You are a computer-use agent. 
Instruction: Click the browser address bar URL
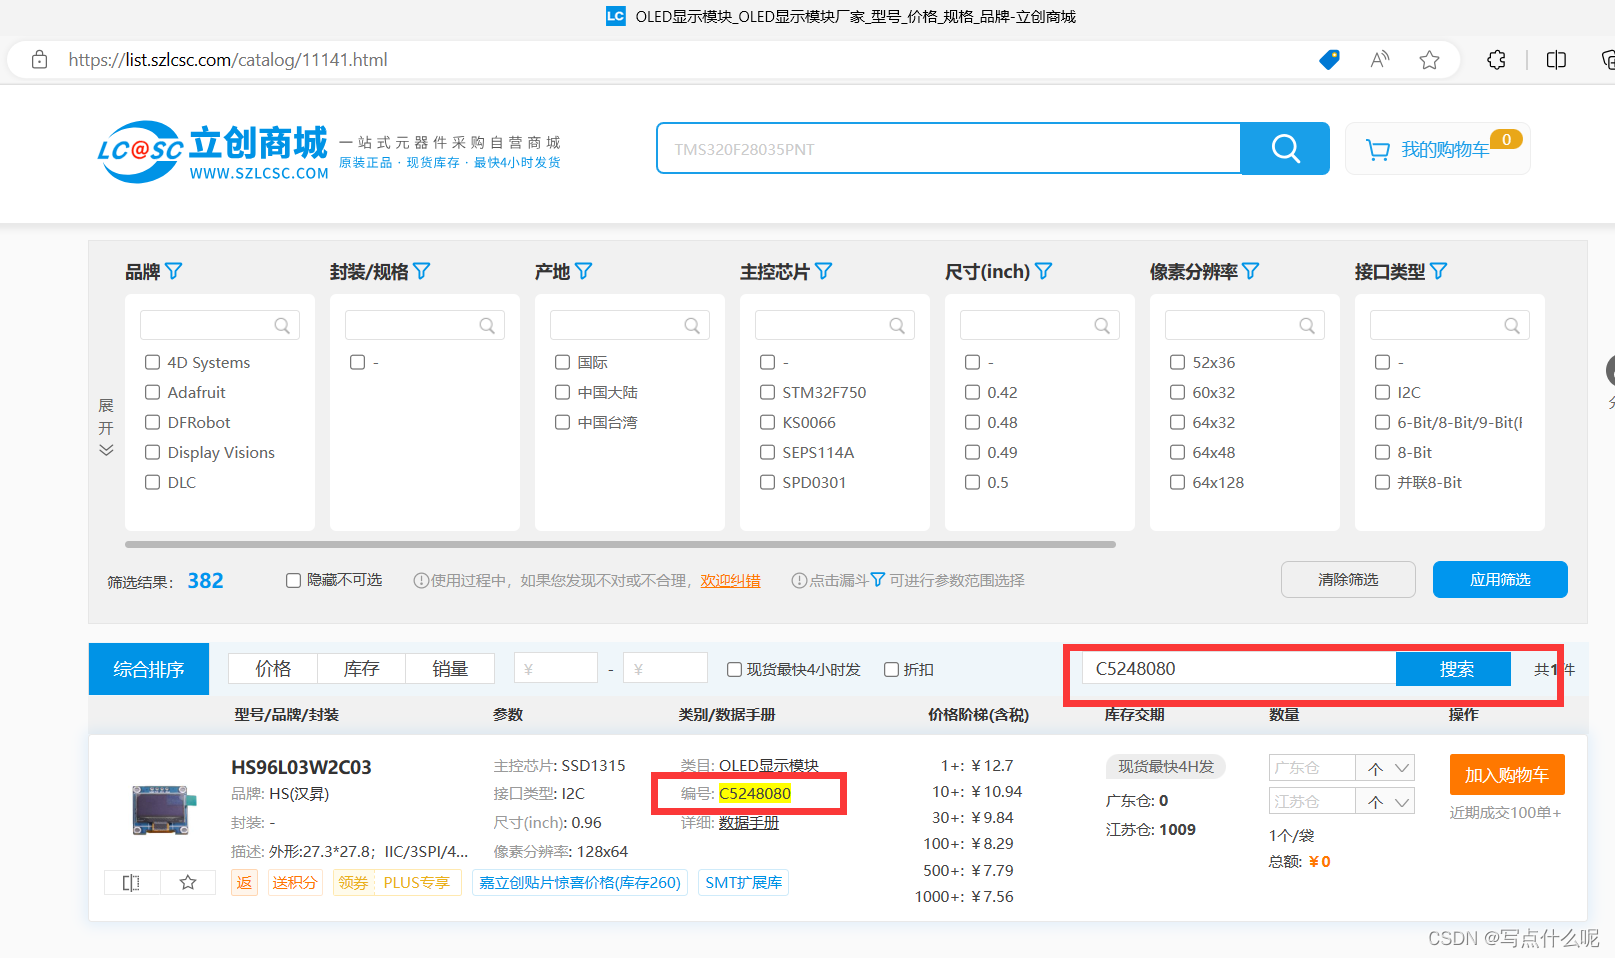(x=228, y=60)
